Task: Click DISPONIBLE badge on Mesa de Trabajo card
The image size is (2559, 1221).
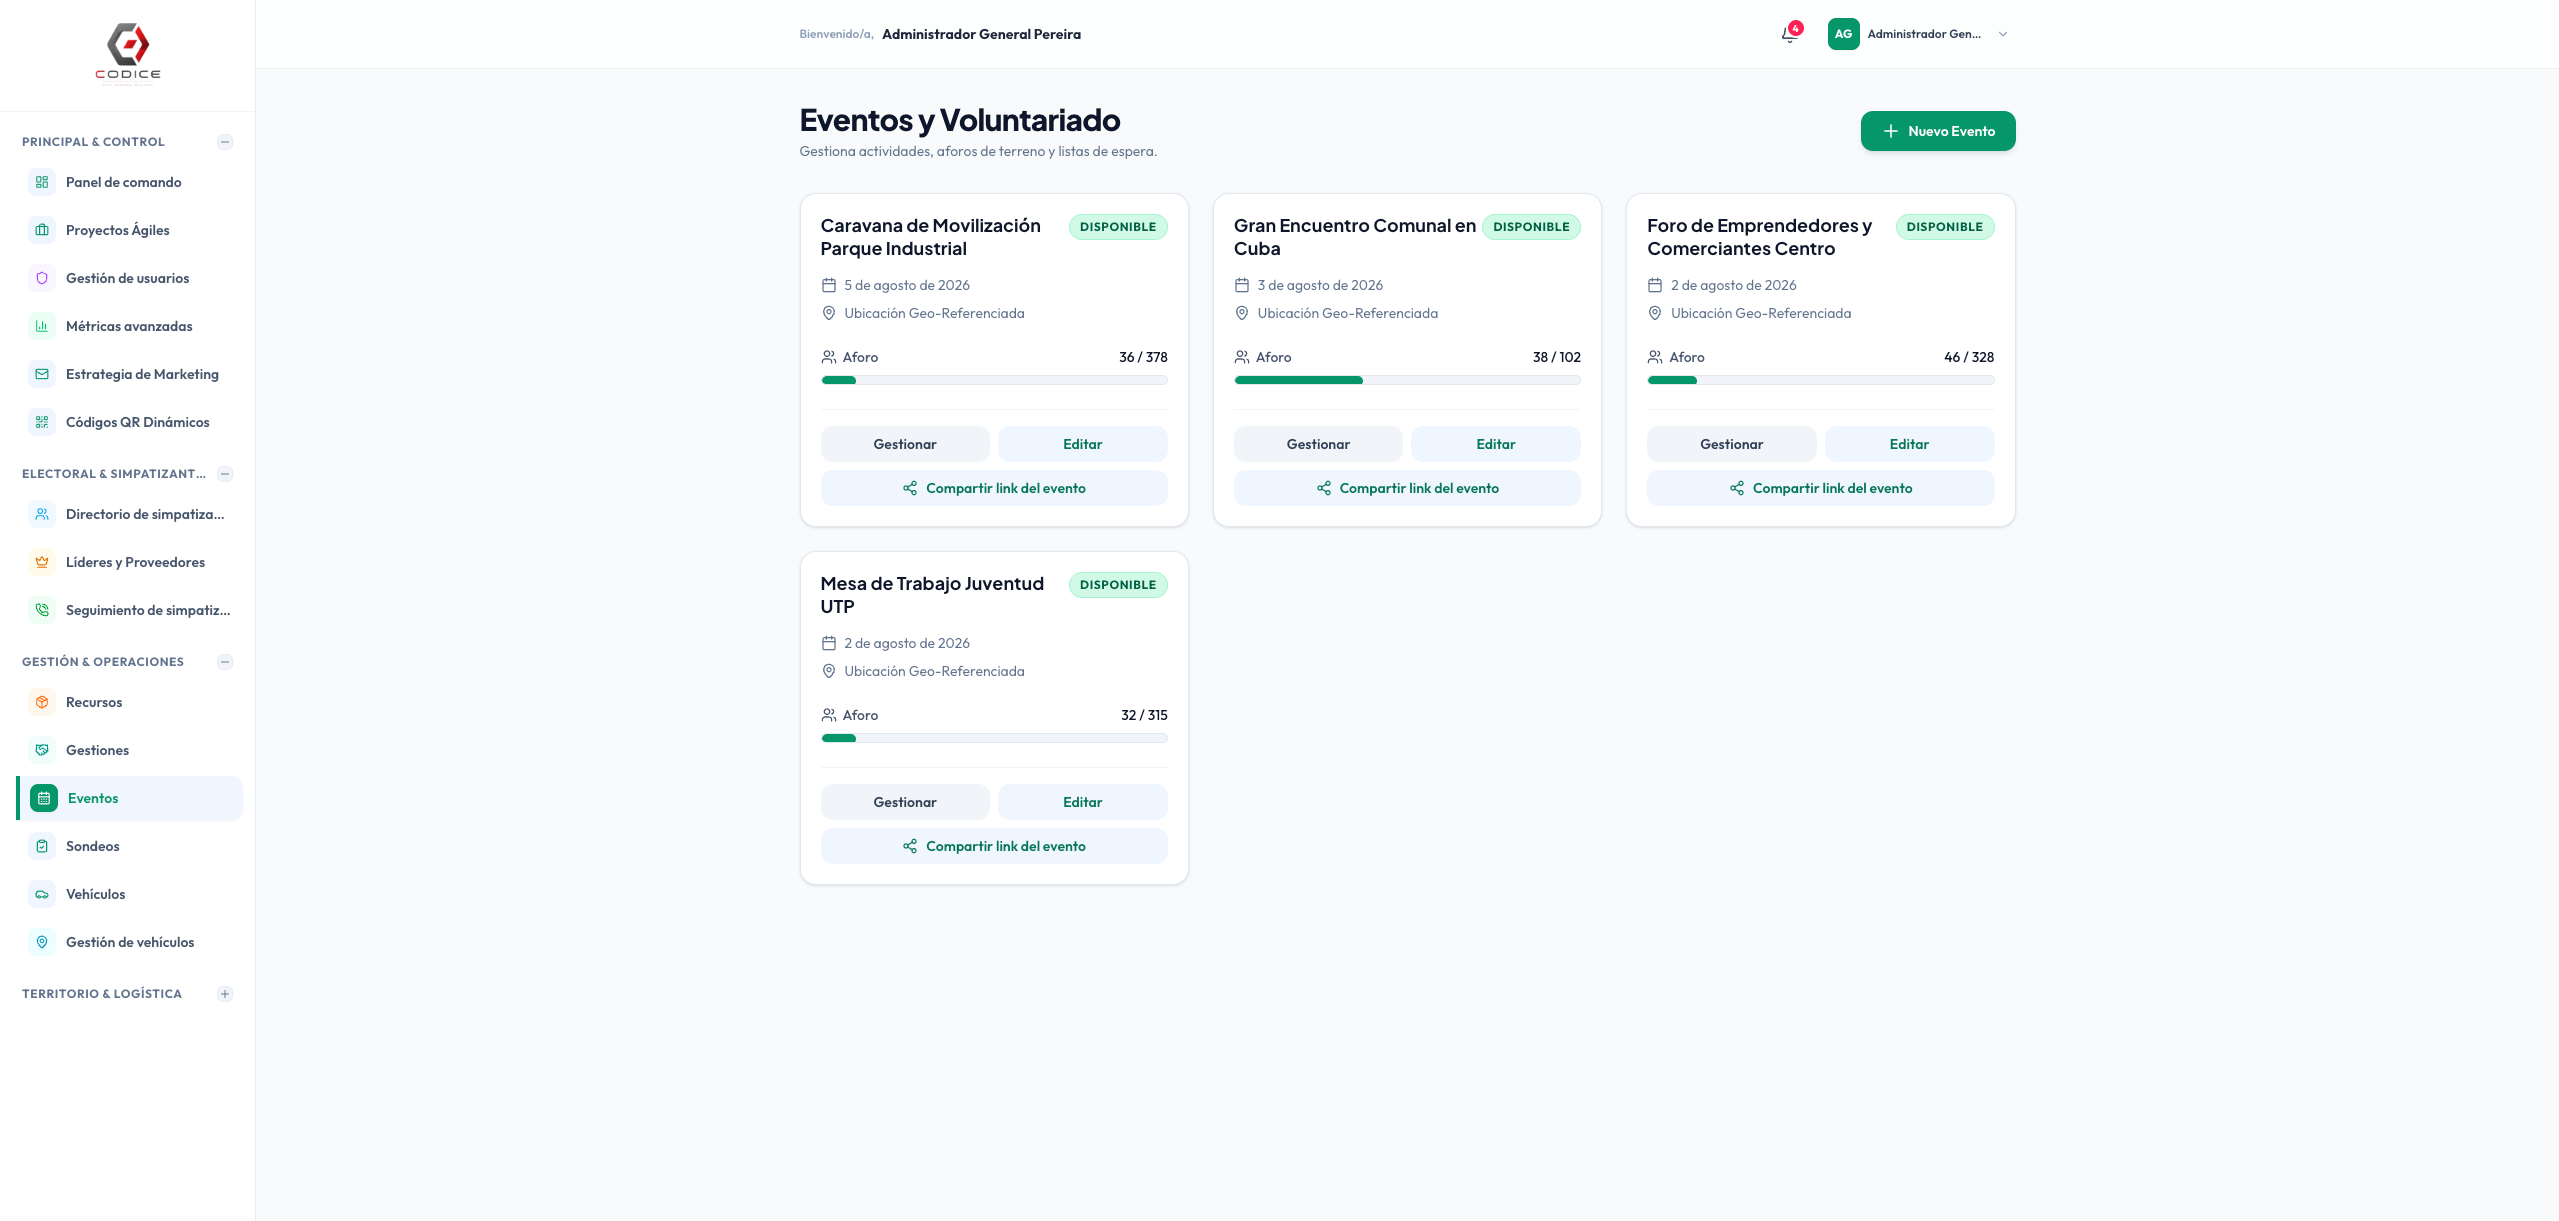Action: point(1117,585)
